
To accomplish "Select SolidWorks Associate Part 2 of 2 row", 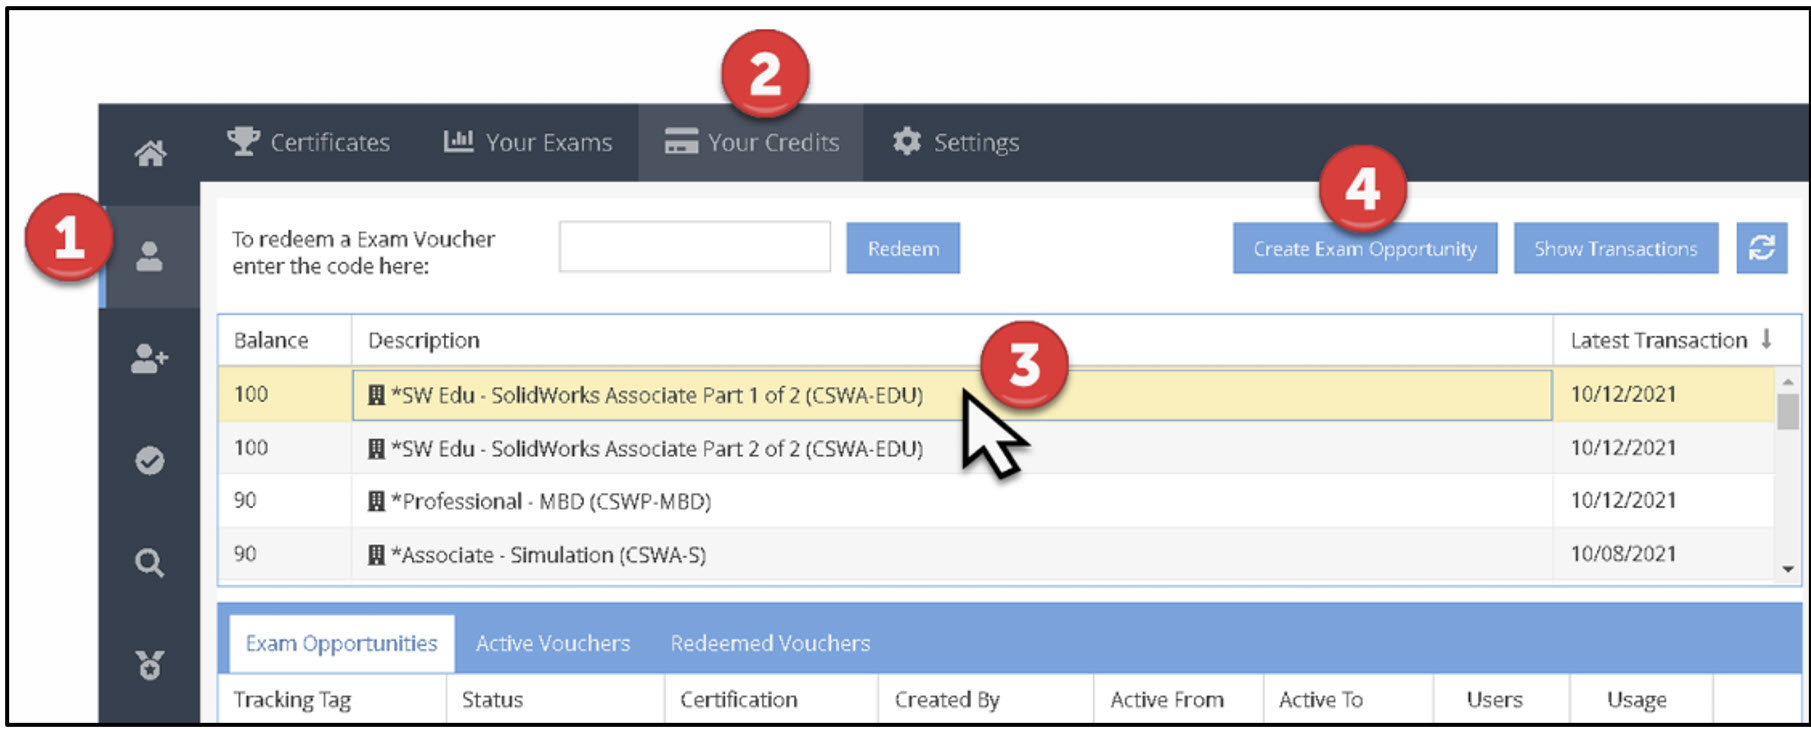I will pos(996,448).
